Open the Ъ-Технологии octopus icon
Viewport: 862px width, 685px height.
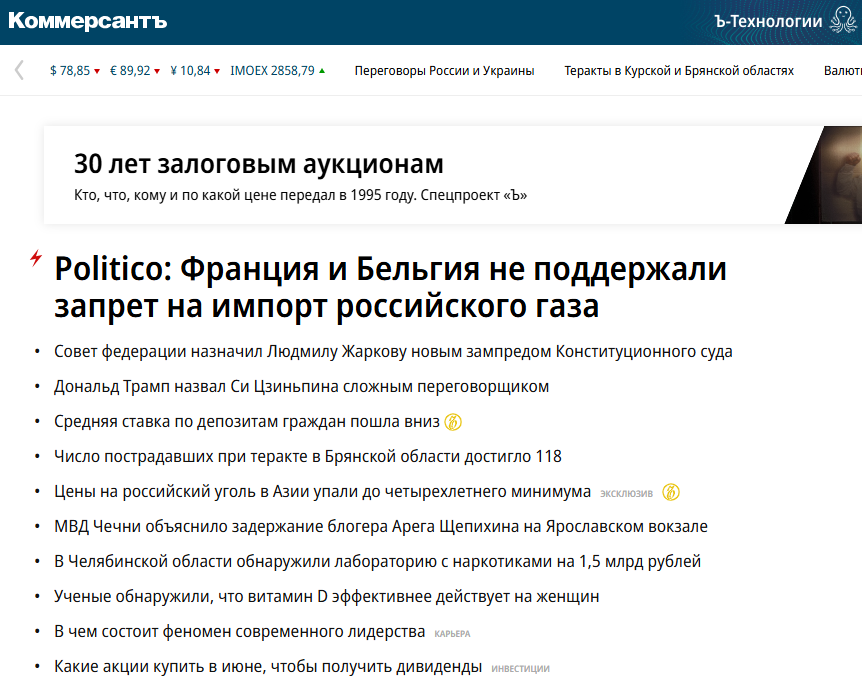coord(843,22)
